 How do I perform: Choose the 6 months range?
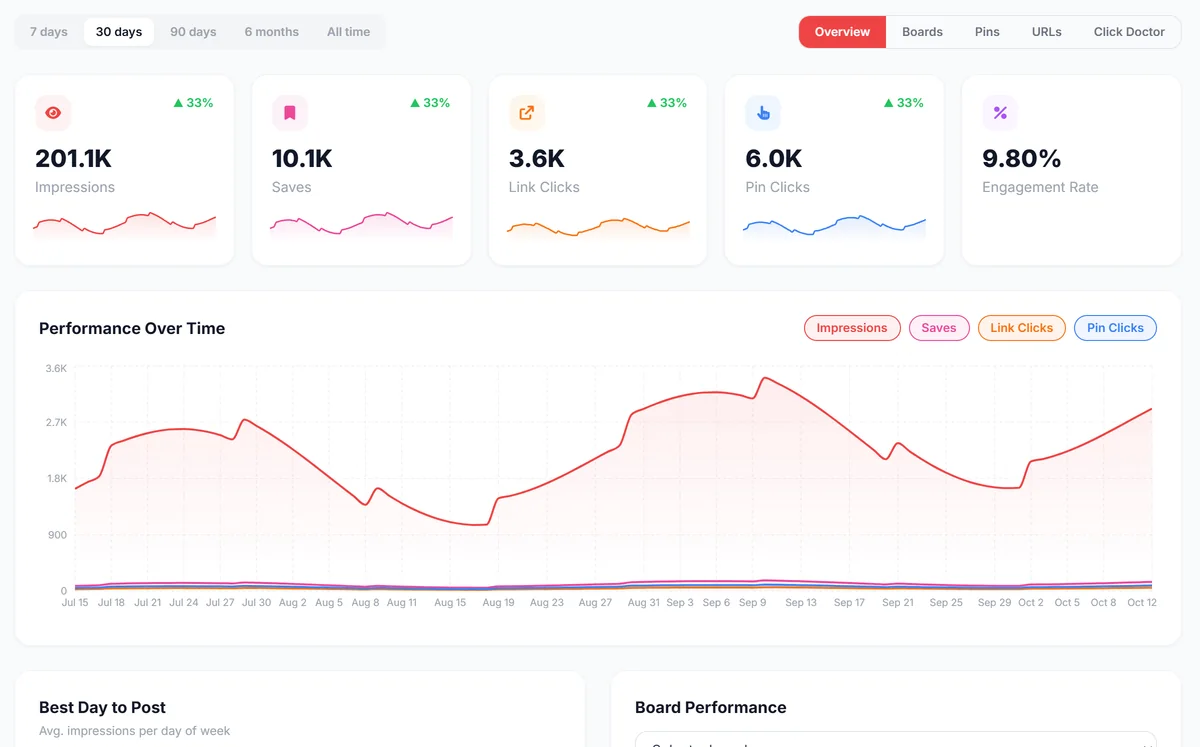[272, 32]
